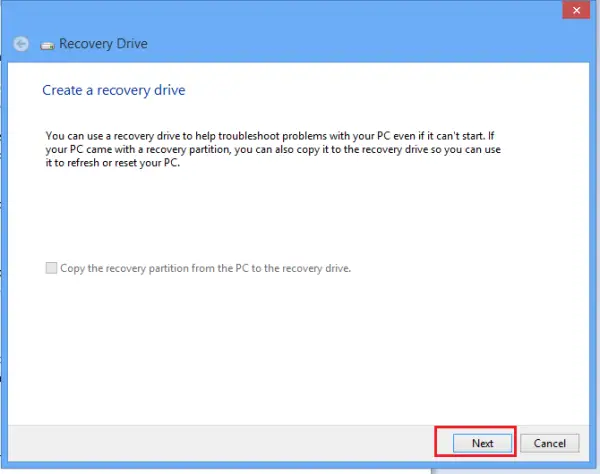
Task: Click the 'Recovery Drive' window title text
Action: 103,44
